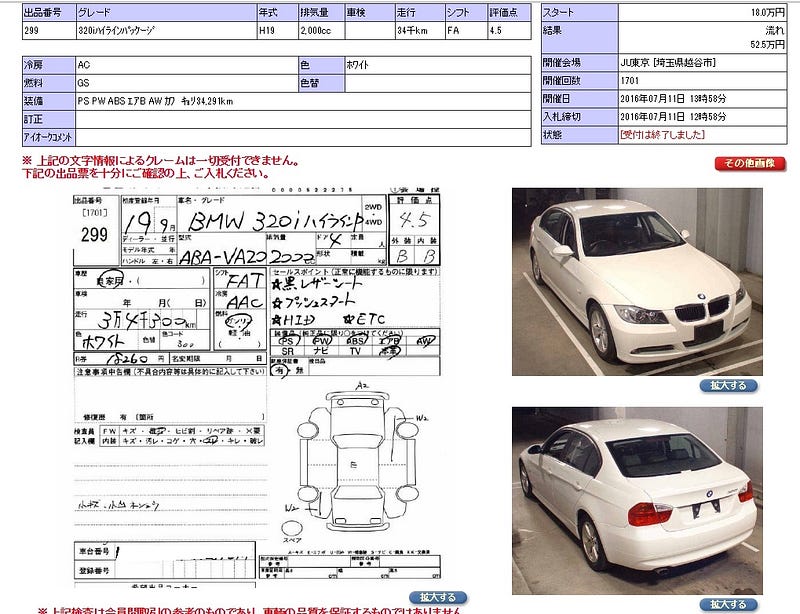The image size is (800, 614).
Task: Click the 装備 label cell
Action: click(x=49, y=101)
